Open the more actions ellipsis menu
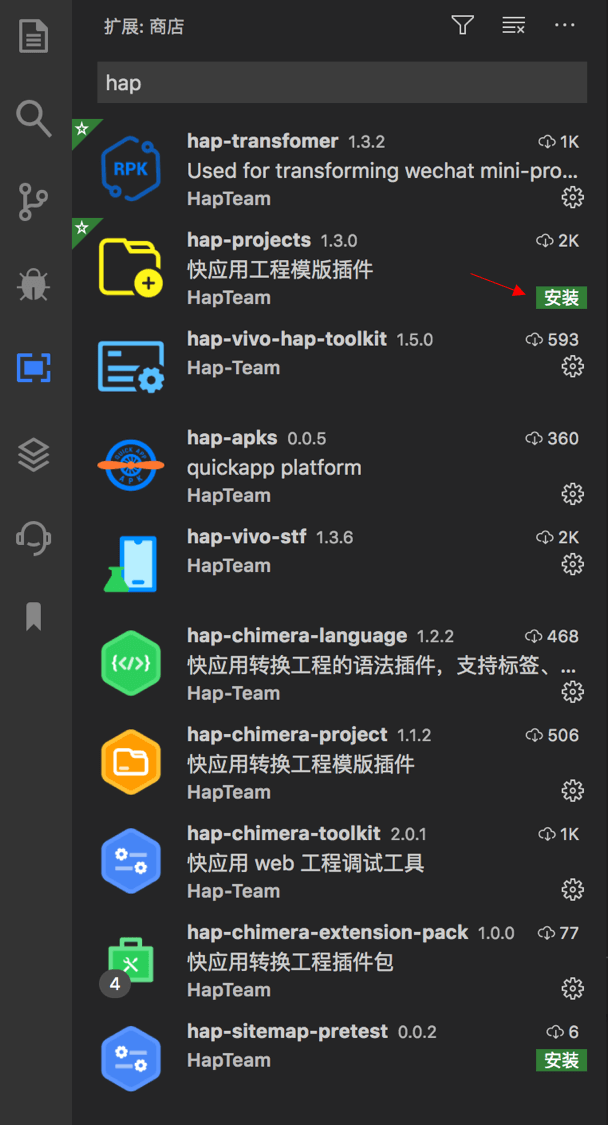The image size is (608, 1125). 565,25
